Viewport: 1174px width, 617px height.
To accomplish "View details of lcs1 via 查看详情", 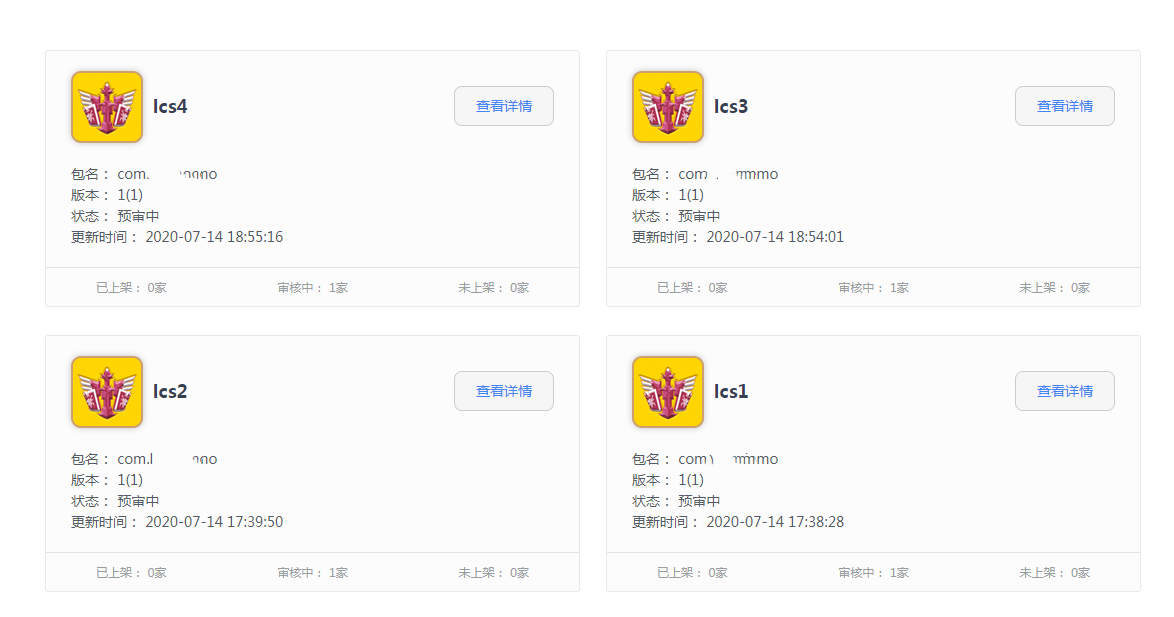I will [x=1065, y=391].
